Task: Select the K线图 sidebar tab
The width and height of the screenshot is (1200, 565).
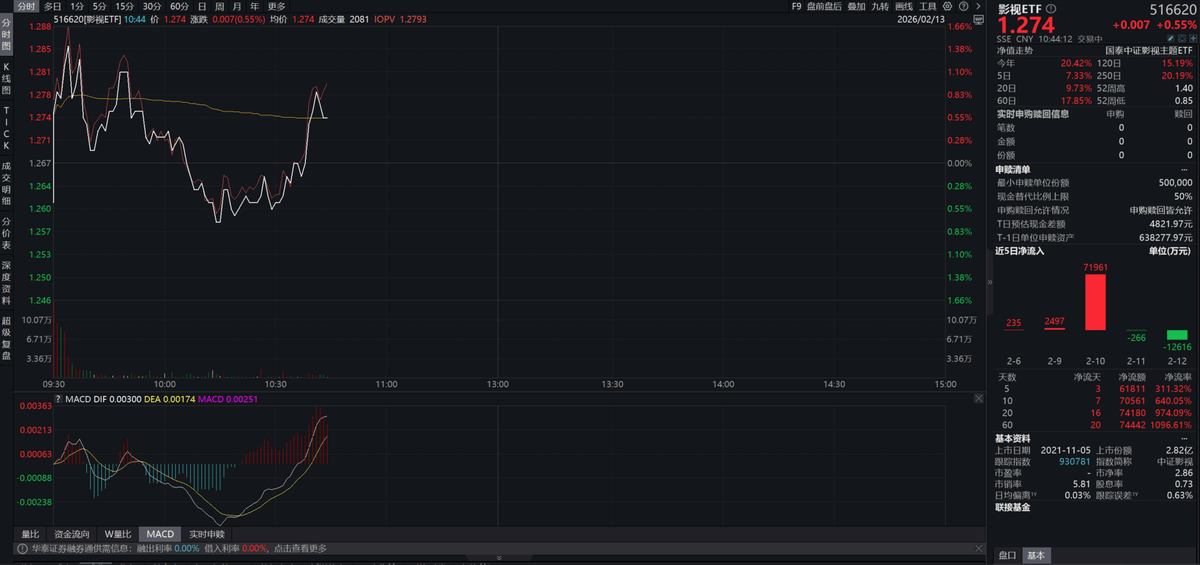Action: pos(6,77)
